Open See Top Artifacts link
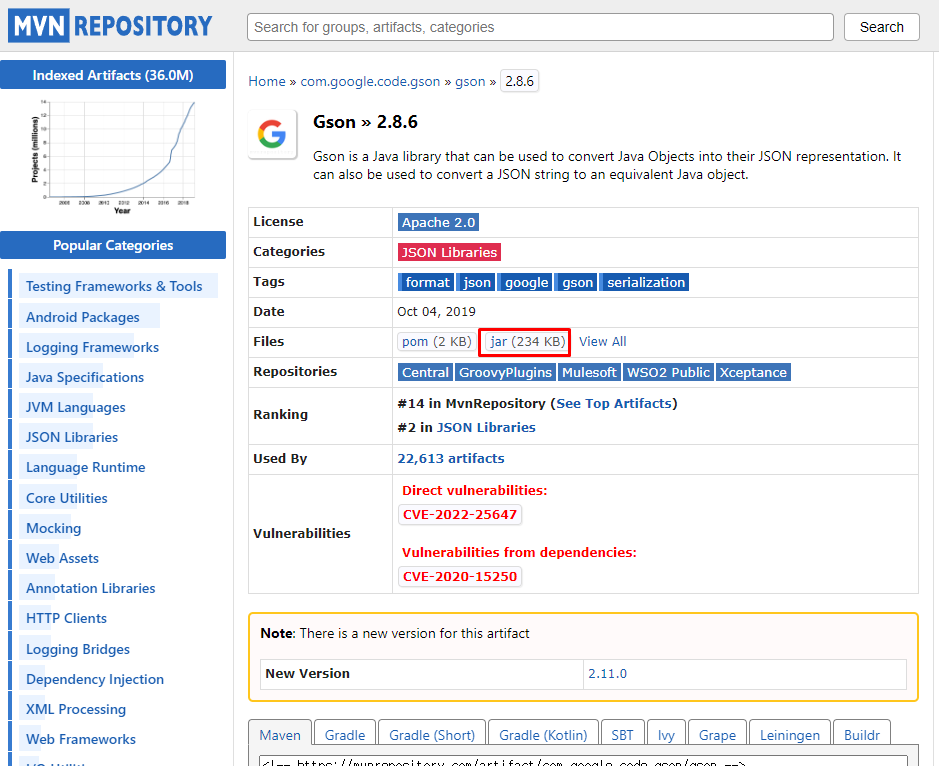 (614, 404)
